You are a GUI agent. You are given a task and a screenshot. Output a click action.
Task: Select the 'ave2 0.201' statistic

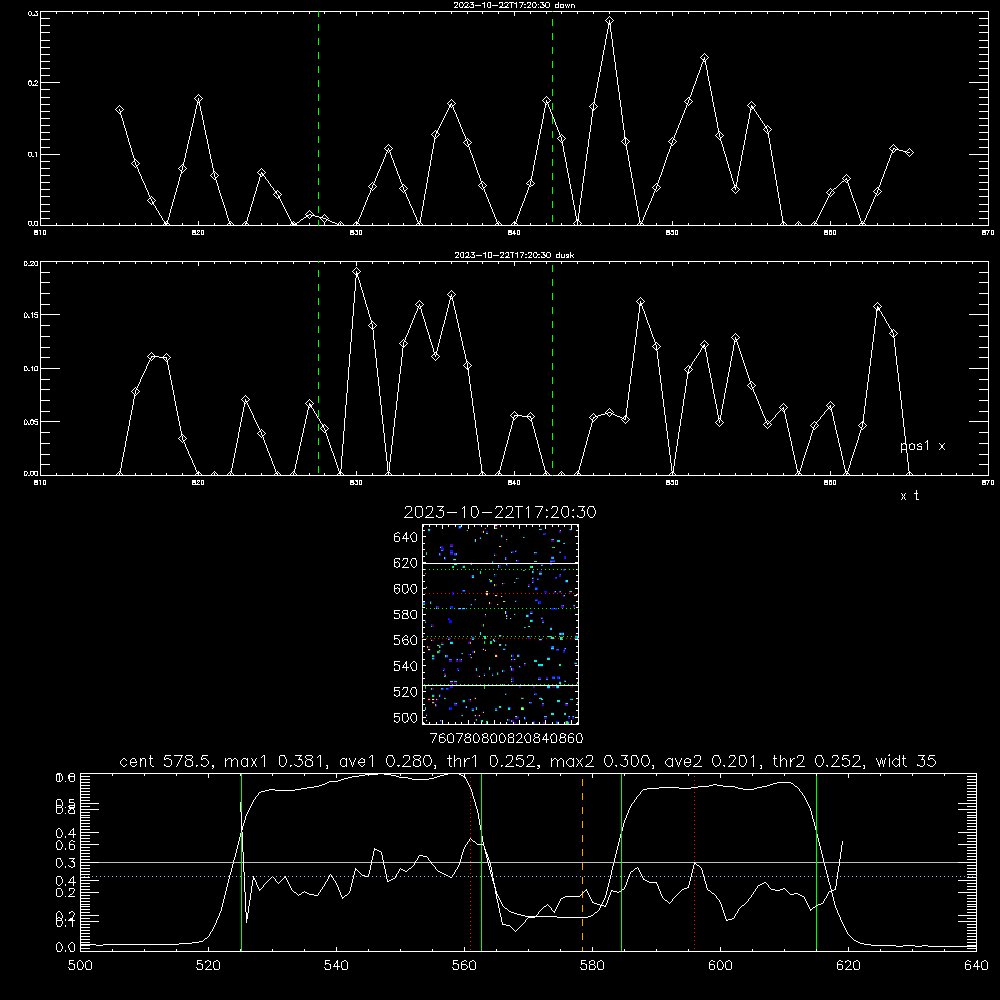pyautogui.click(x=712, y=761)
